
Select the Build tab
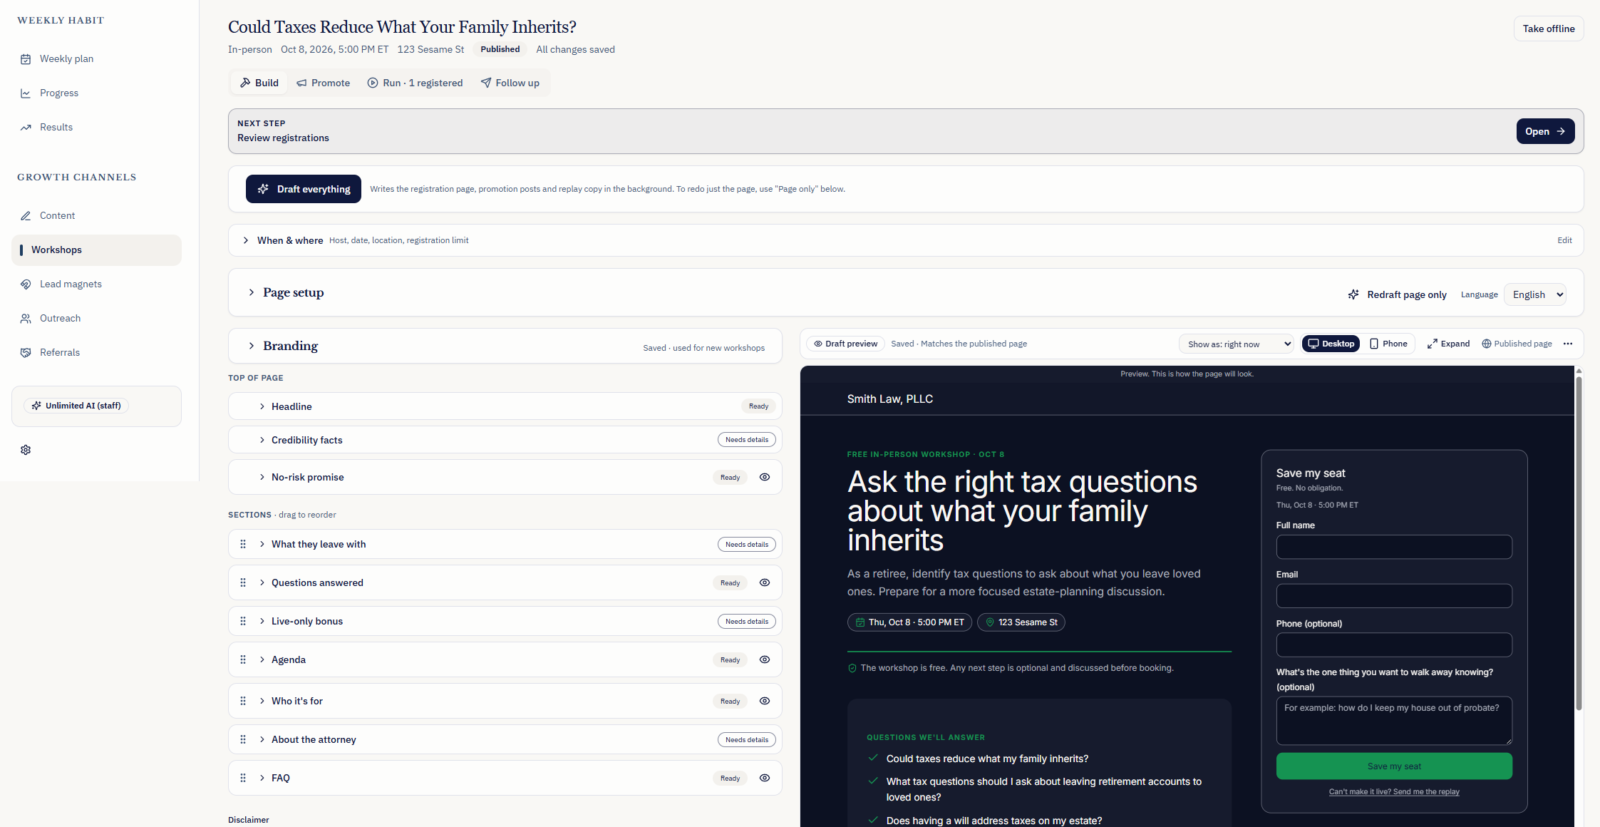tap(259, 83)
